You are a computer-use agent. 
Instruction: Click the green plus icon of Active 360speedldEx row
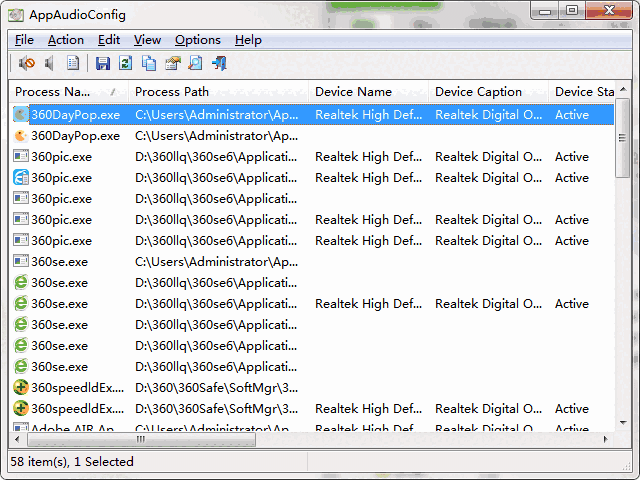[x=20, y=409]
